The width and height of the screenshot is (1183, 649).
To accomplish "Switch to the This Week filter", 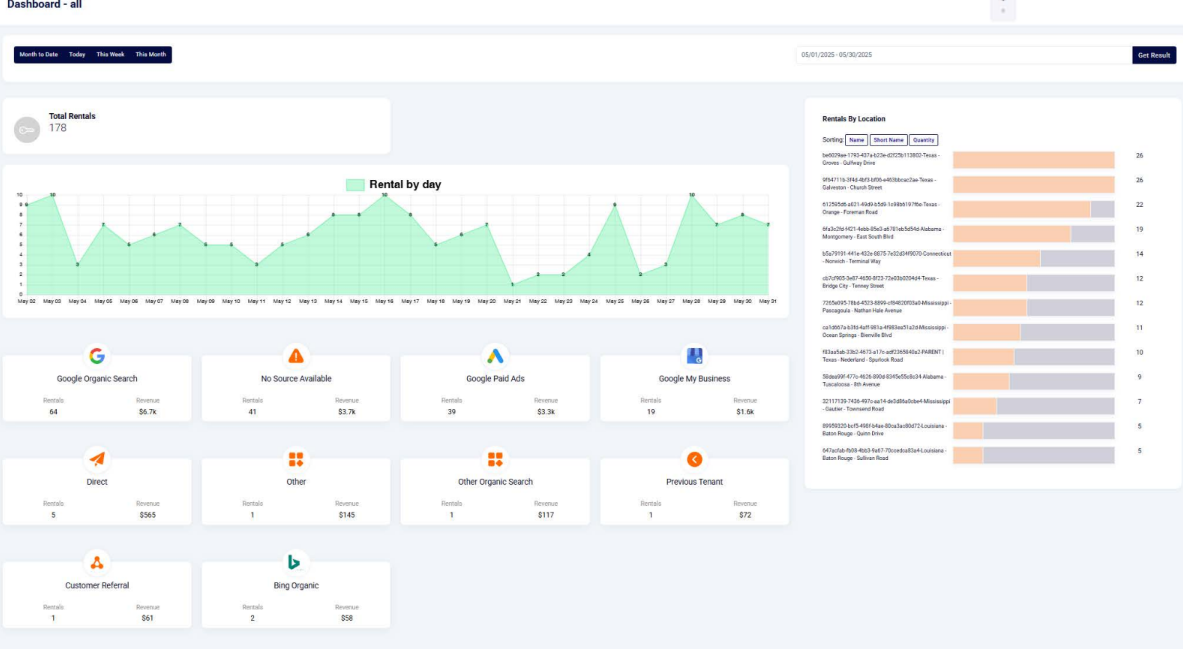I will point(110,55).
